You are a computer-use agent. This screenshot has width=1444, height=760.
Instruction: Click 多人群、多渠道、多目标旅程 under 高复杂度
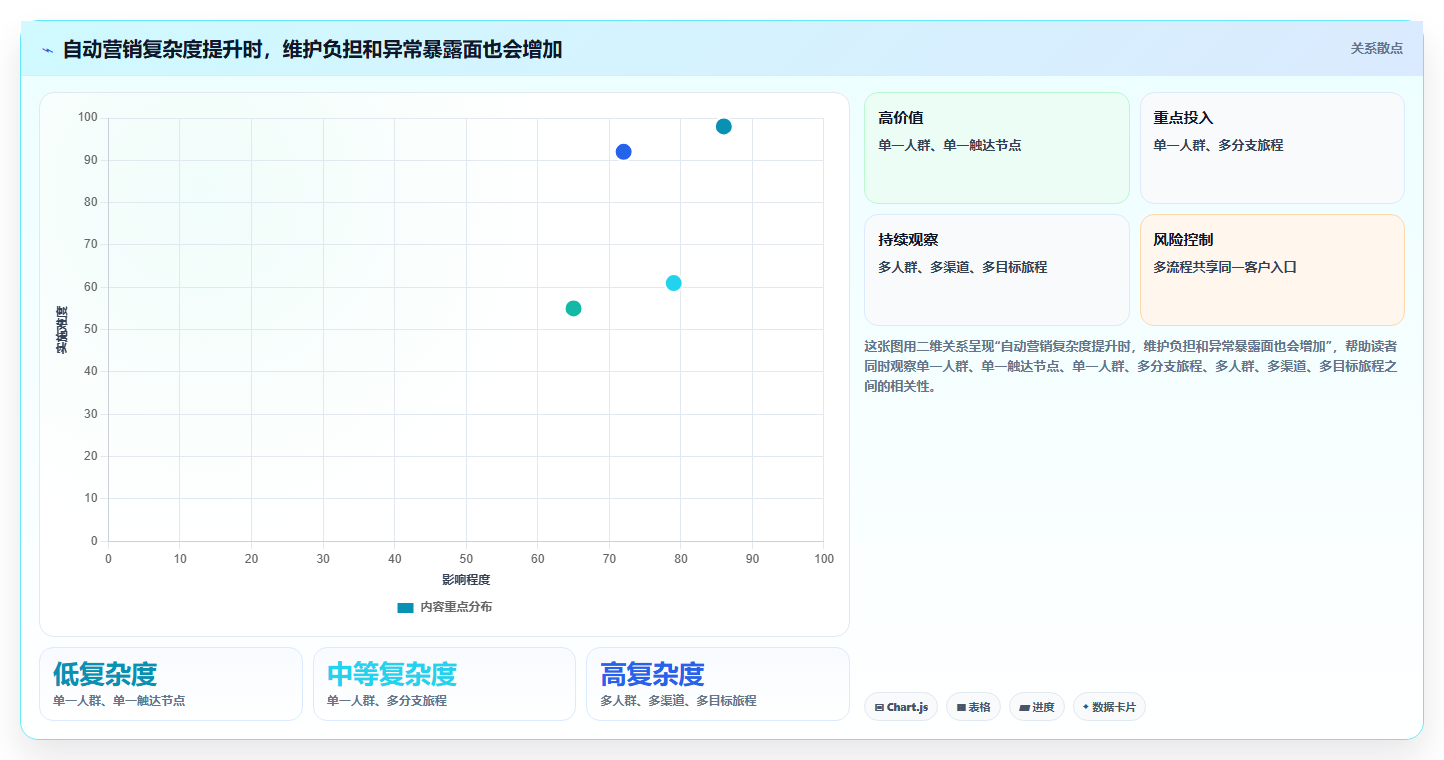[679, 701]
